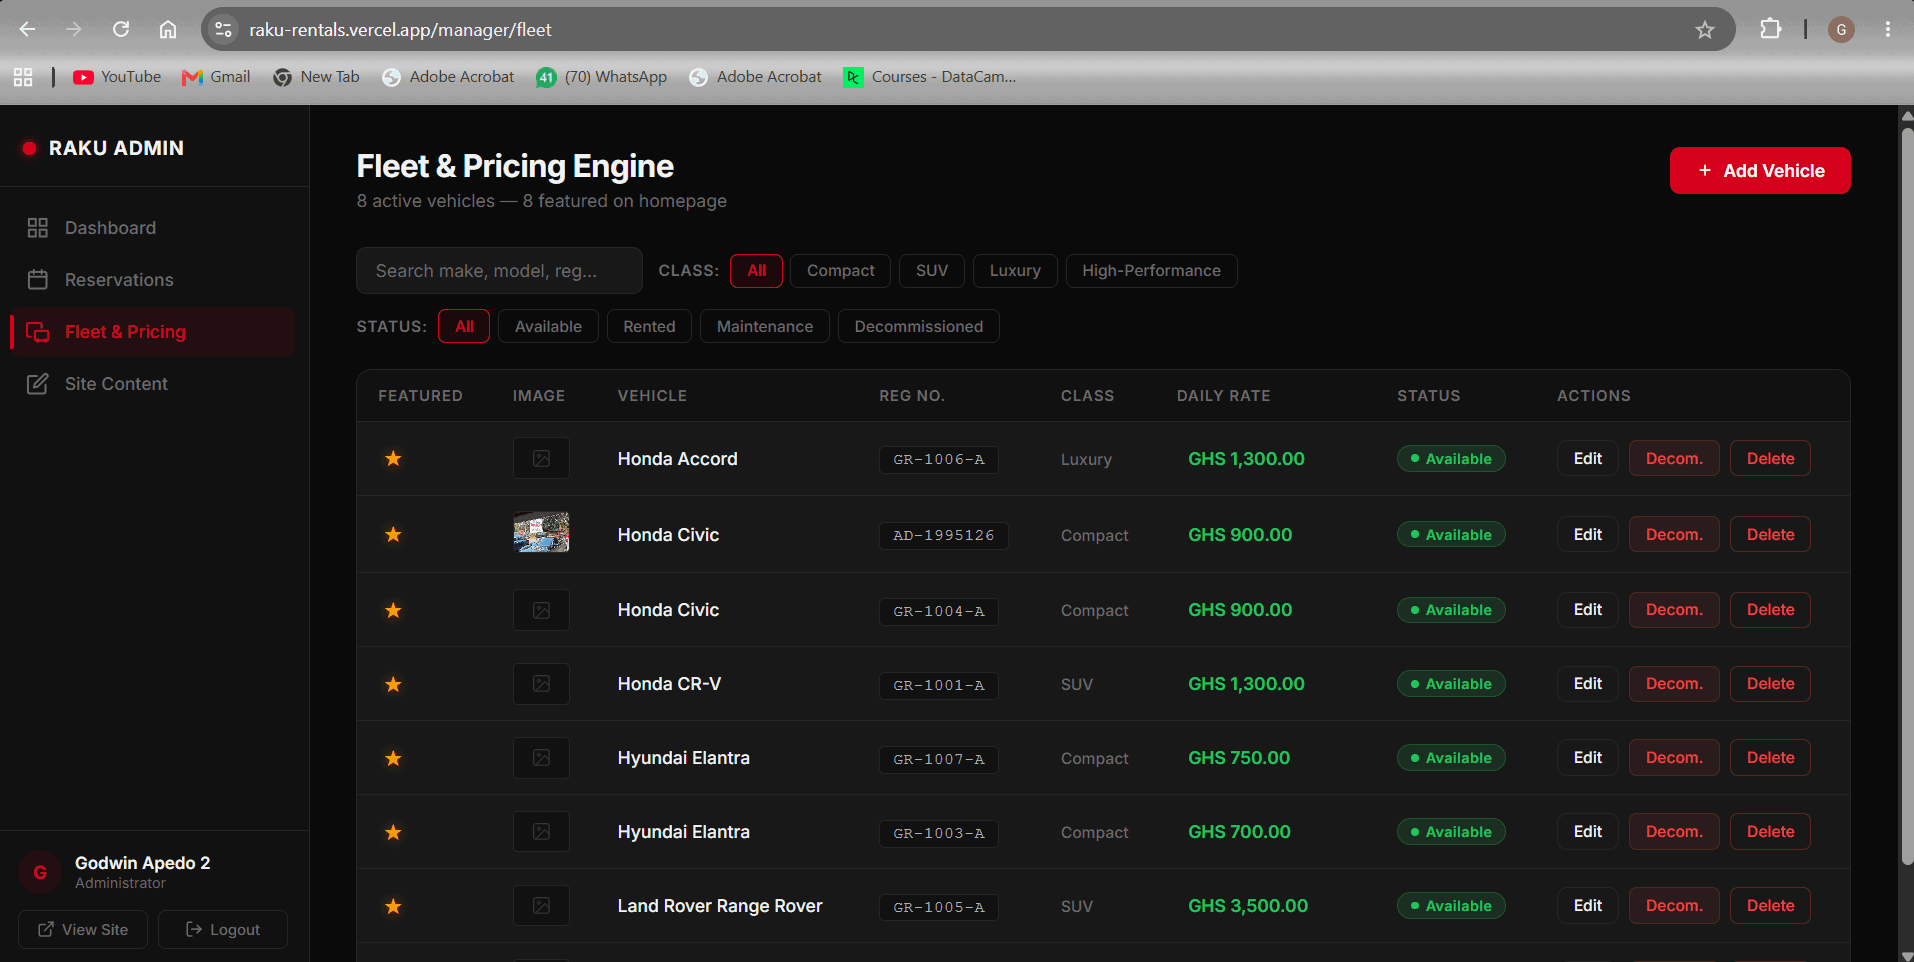Filter by Rented status
The width and height of the screenshot is (1914, 962).
(x=649, y=327)
